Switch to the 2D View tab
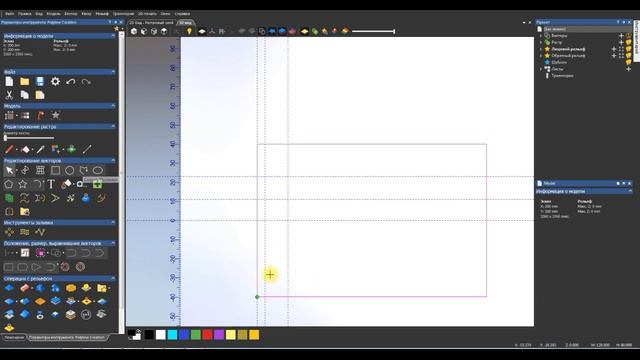640x360 pixels. click(x=151, y=23)
